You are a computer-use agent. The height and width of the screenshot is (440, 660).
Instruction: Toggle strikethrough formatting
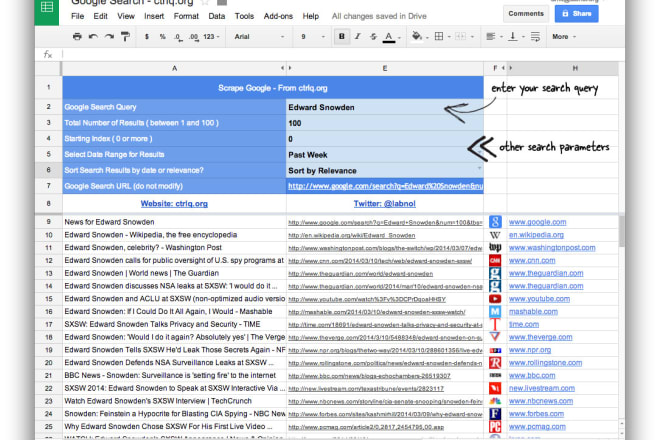pos(373,37)
